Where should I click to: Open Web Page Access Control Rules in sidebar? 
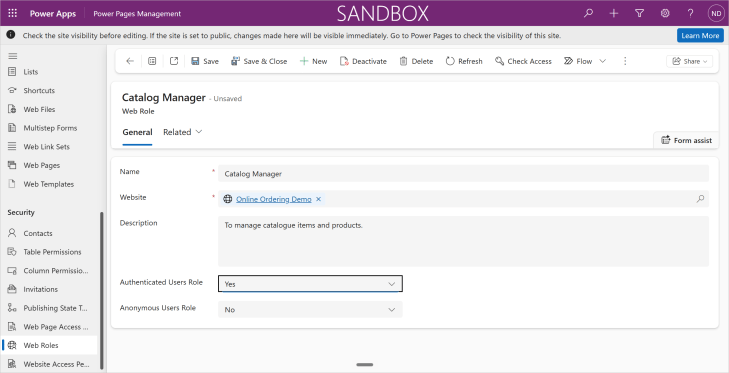tap(49, 326)
